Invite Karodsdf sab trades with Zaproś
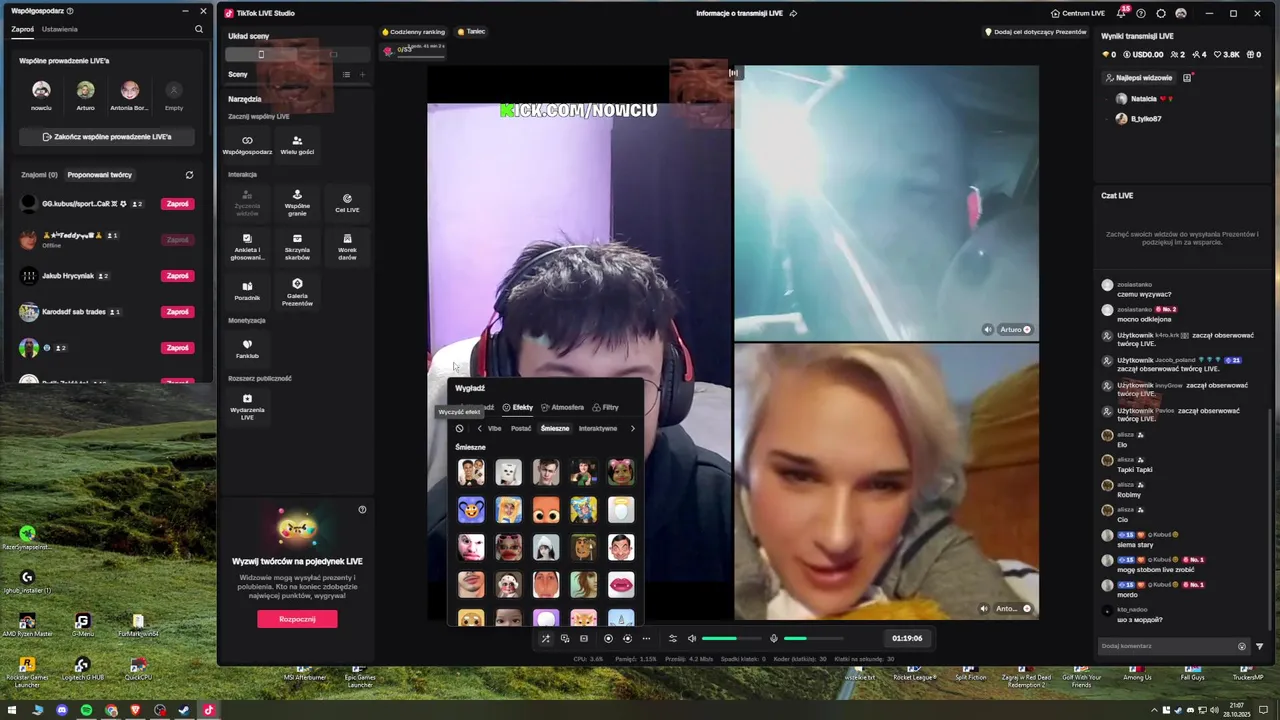The width and height of the screenshot is (1280, 720). point(178,312)
